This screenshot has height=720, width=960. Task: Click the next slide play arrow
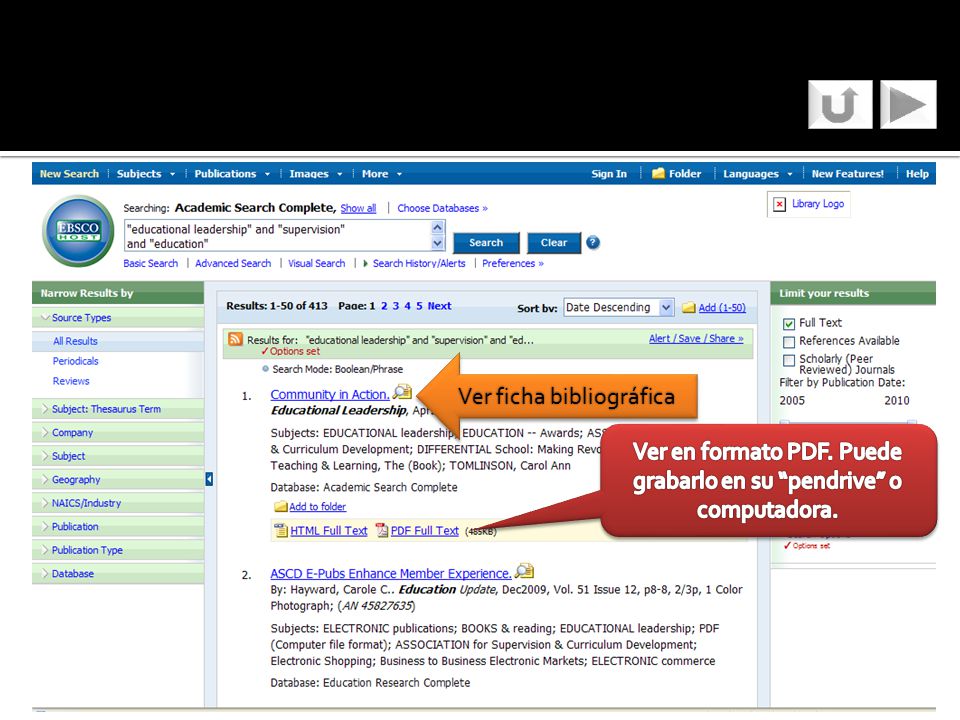tap(908, 105)
